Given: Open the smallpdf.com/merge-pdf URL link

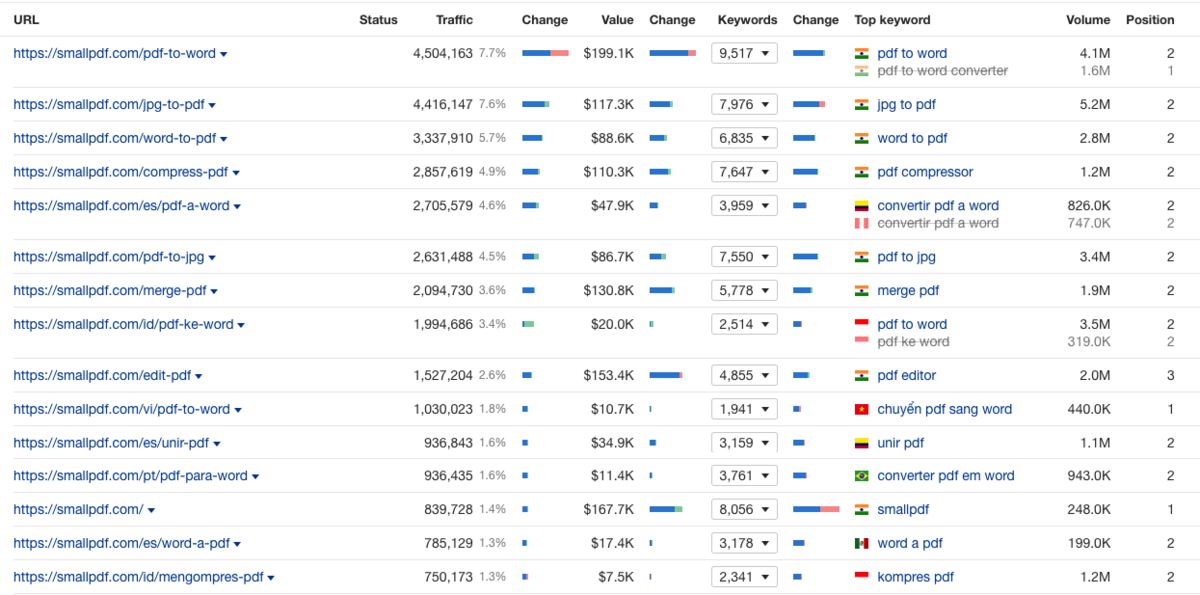Looking at the screenshot, I should point(109,291).
